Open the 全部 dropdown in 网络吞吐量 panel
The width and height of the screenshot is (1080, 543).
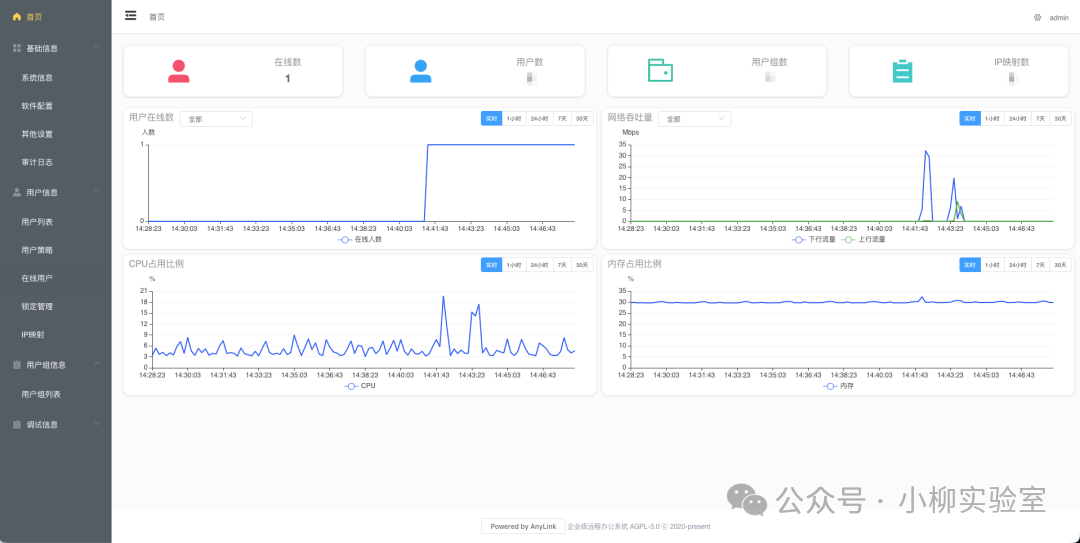tap(694, 118)
